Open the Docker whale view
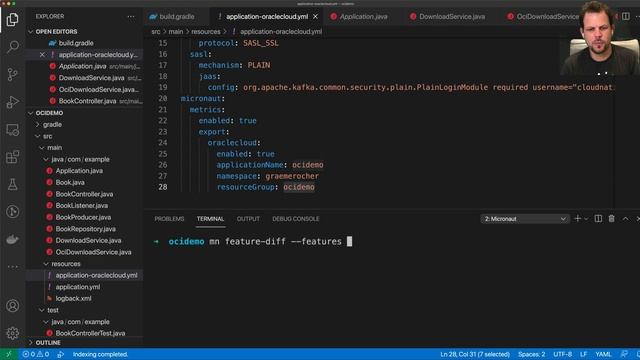The height and width of the screenshot is (360, 640). pyautogui.click(x=12, y=239)
